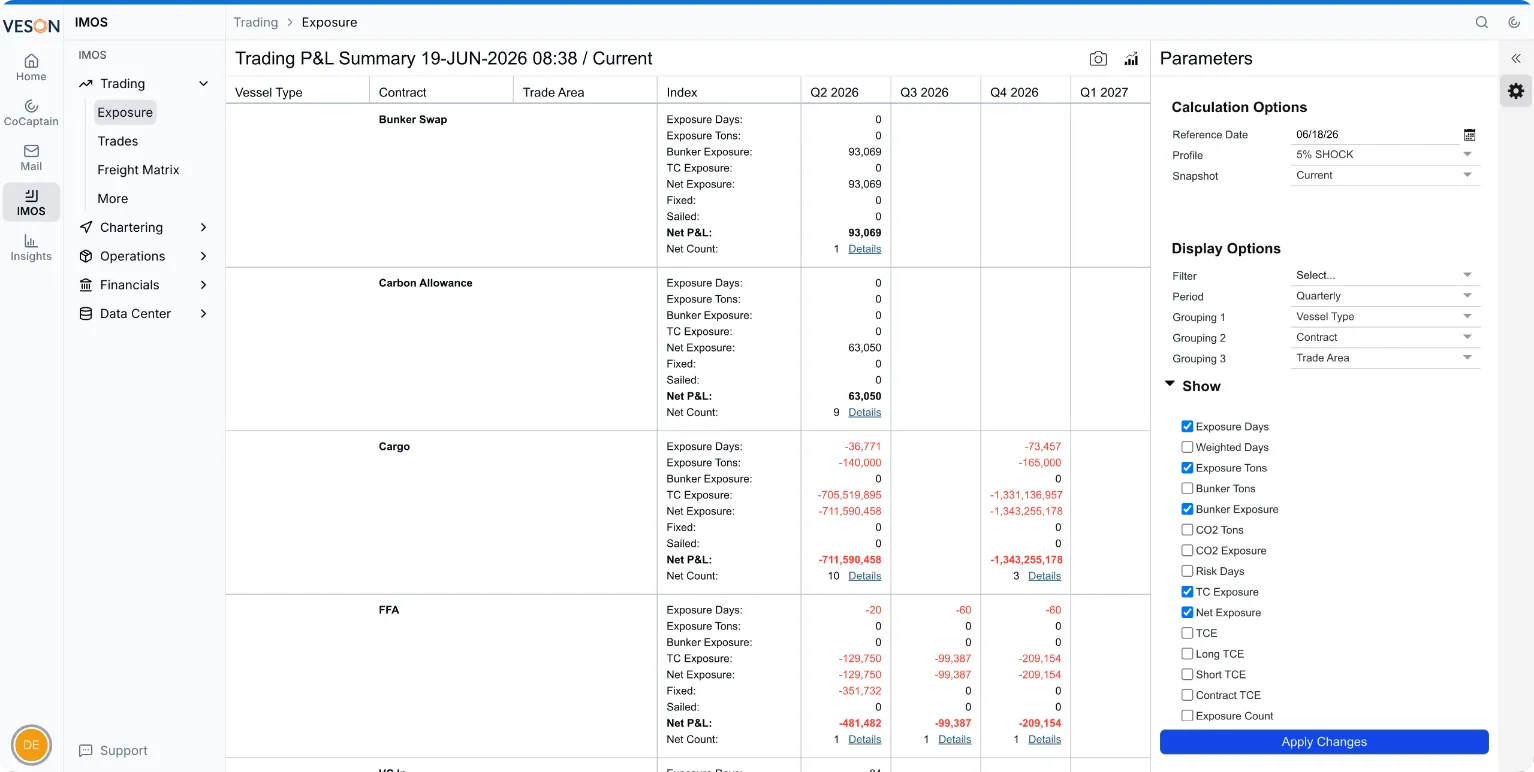The height and width of the screenshot is (772, 1534).
Task: Enable the Bunker Tons checkbox
Action: click(1187, 489)
